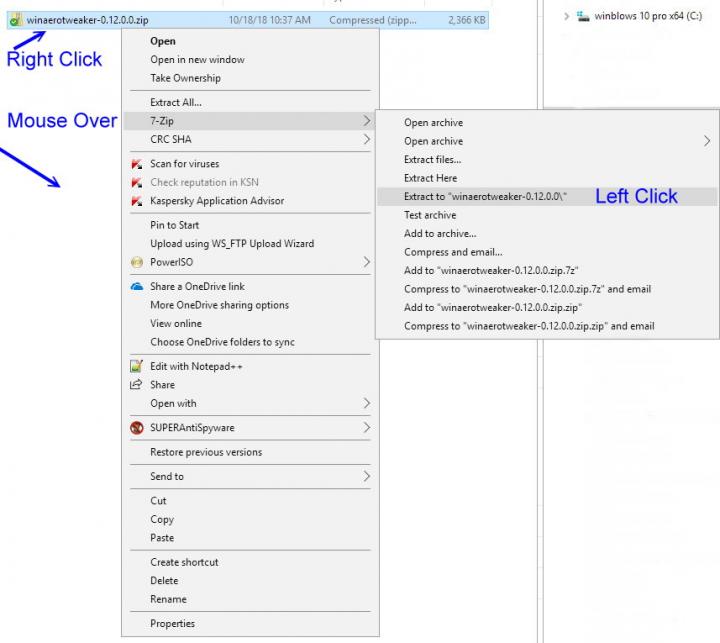Click the first Open archive entry
The height and width of the screenshot is (643, 720).
pos(433,123)
